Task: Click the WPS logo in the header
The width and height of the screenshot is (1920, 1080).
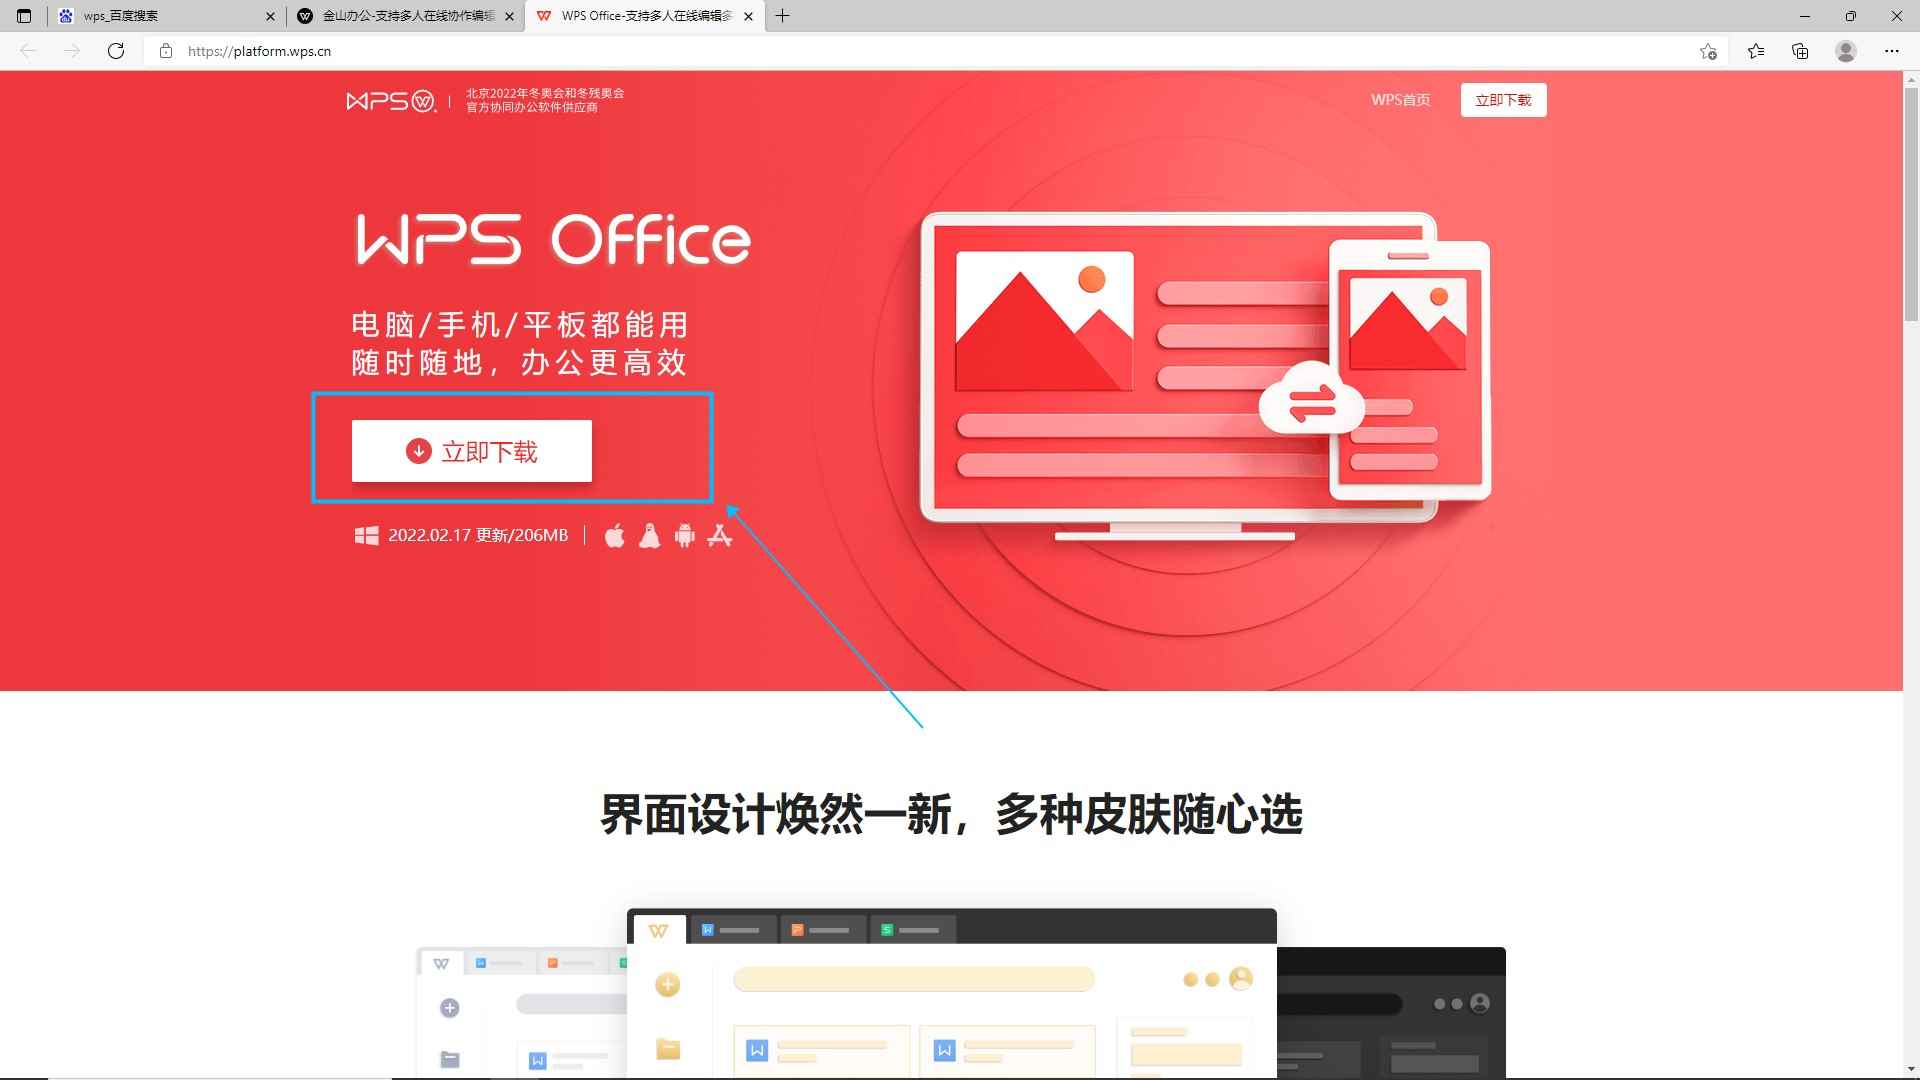Action: (391, 99)
